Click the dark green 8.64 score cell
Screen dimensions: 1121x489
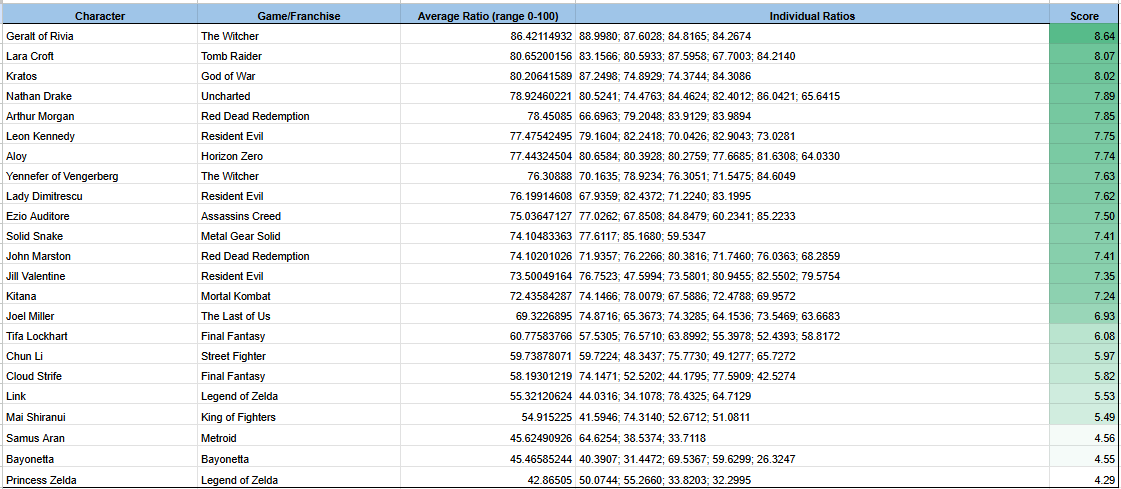pyautogui.click(x=1084, y=36)
